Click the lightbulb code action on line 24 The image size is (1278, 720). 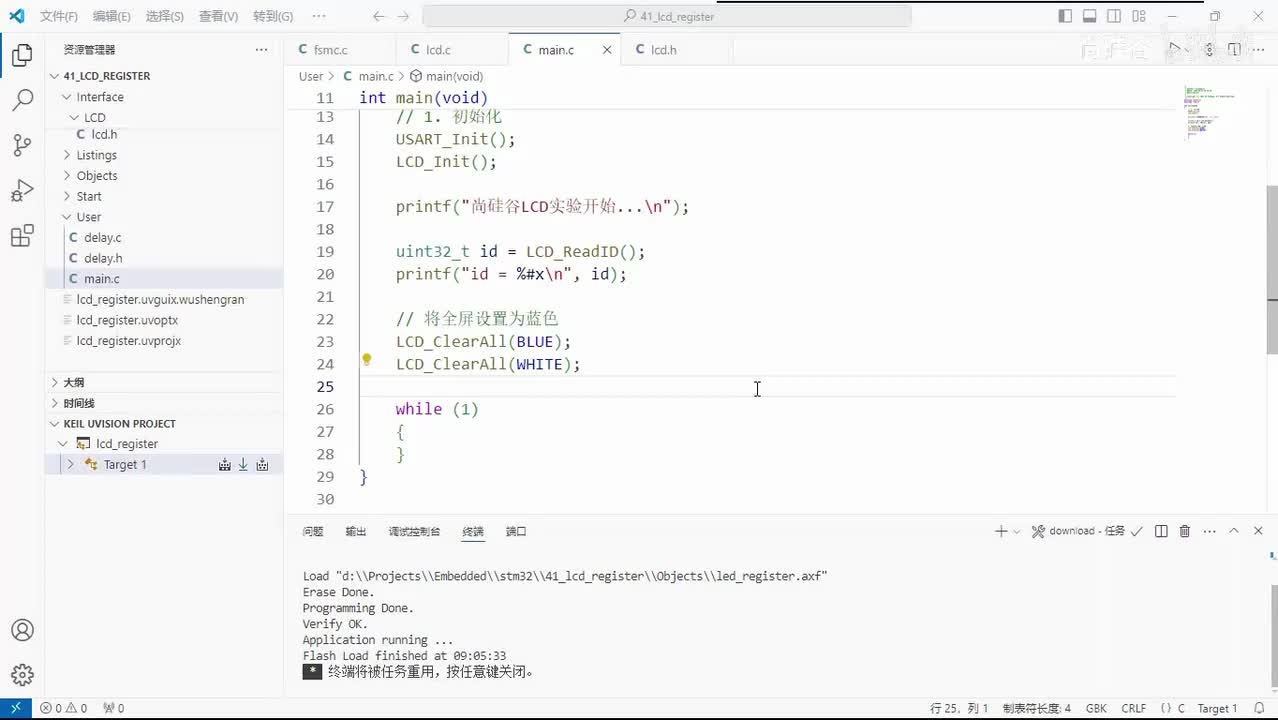coord(367,360)
